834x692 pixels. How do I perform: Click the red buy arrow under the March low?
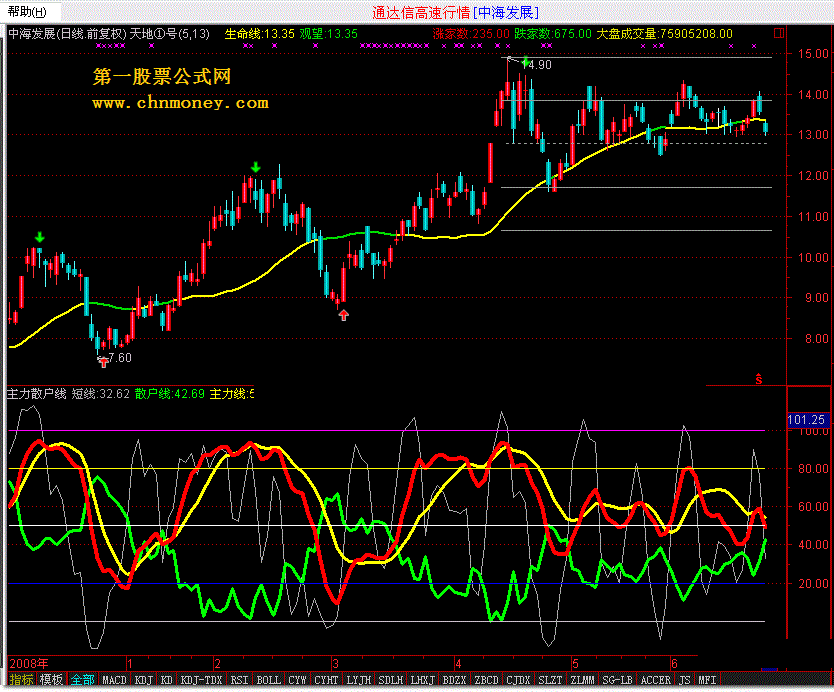344,315
